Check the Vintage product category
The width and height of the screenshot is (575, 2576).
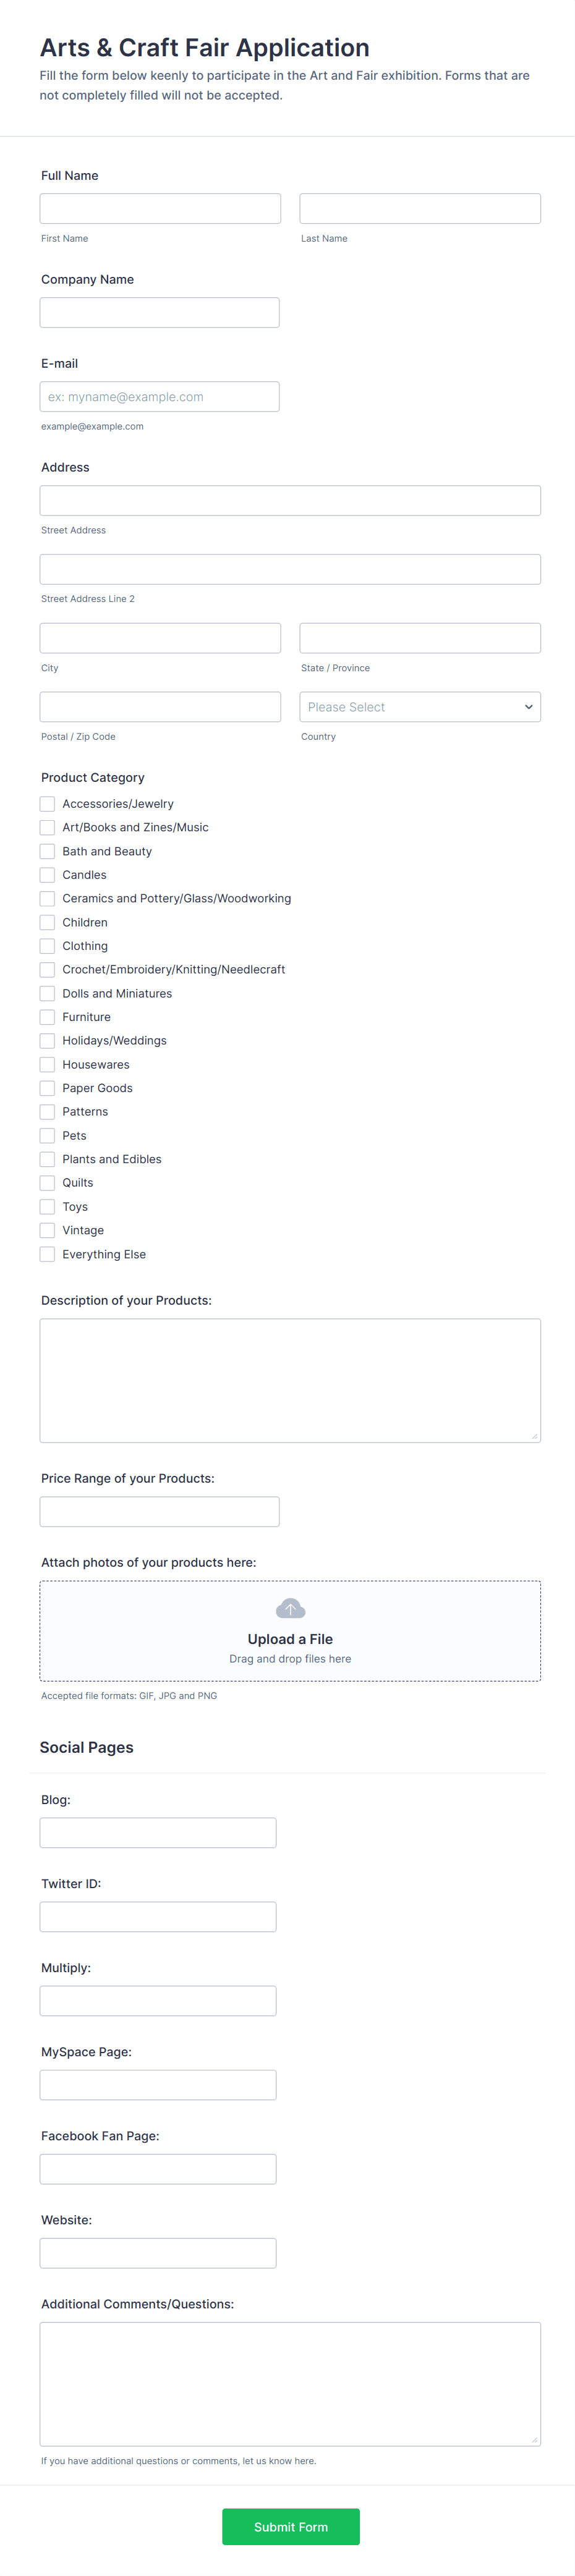[x=47, y=1230]
